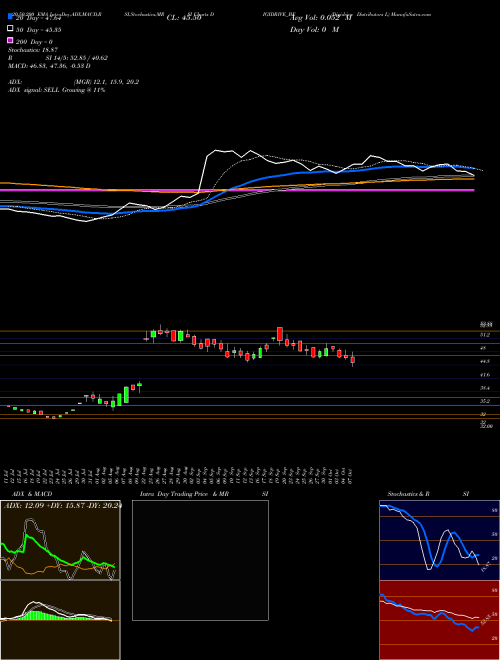Screen dimensions: 500x660
Task: Click the 51.2 price axis label
Action: pyautogui.click(x=485, y=335)
